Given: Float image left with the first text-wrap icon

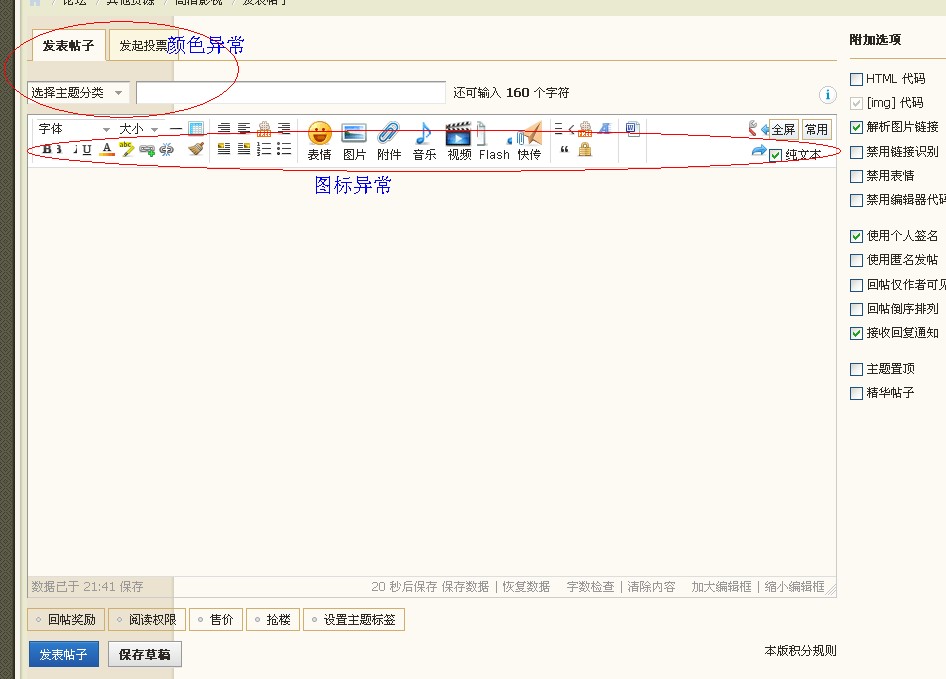Looking at the screenshot, I should pyautogui.click(x=224, y=148).
